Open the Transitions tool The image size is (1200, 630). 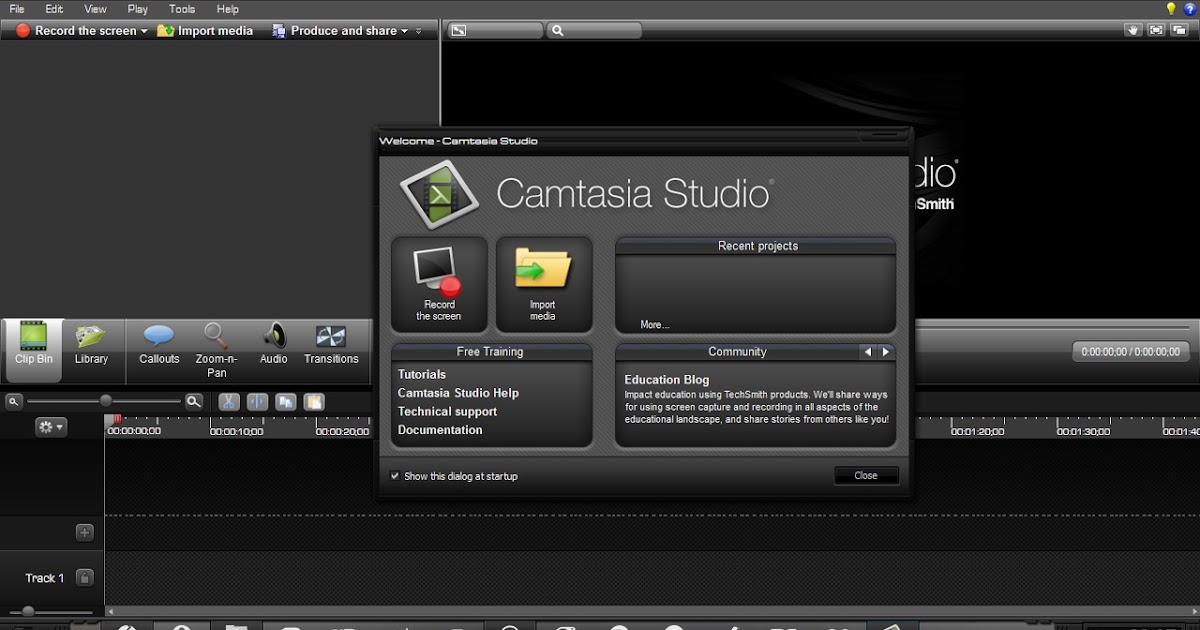pos(331,345)
